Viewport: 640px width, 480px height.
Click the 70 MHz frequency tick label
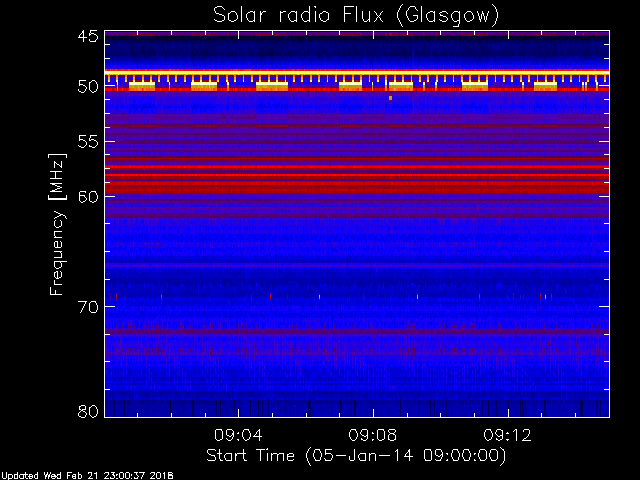[87, 307]
